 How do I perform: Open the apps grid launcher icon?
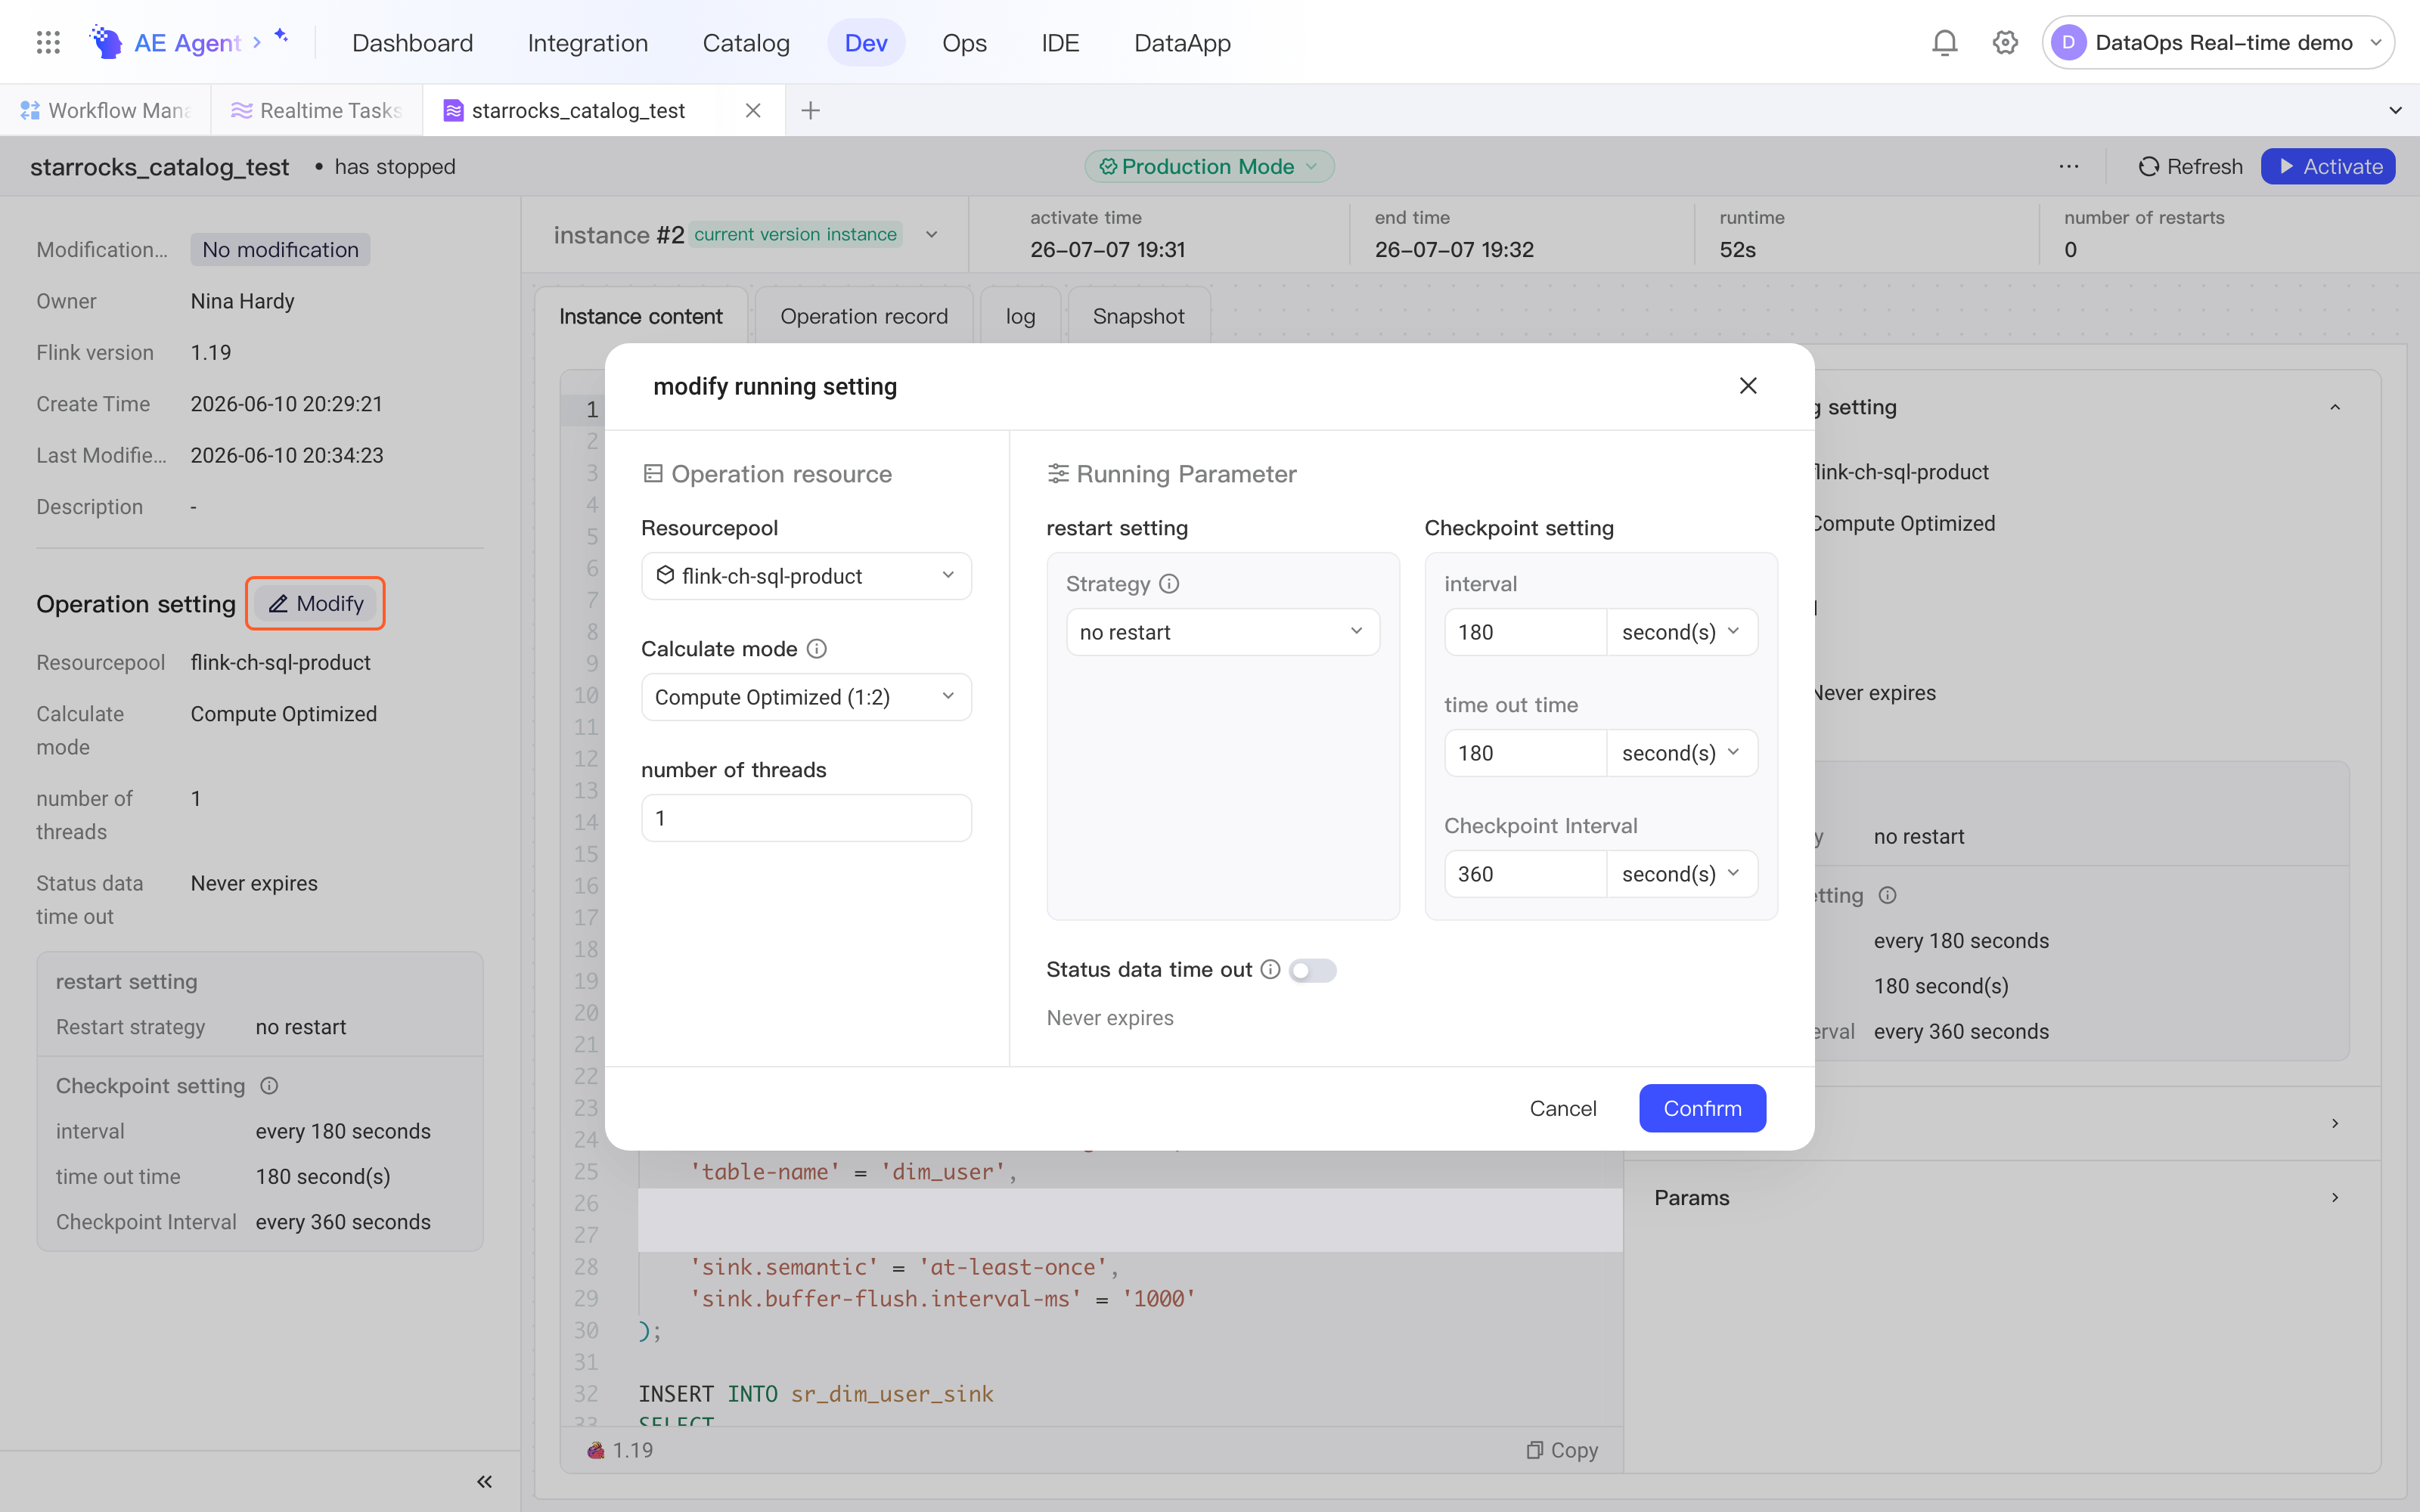48,42
